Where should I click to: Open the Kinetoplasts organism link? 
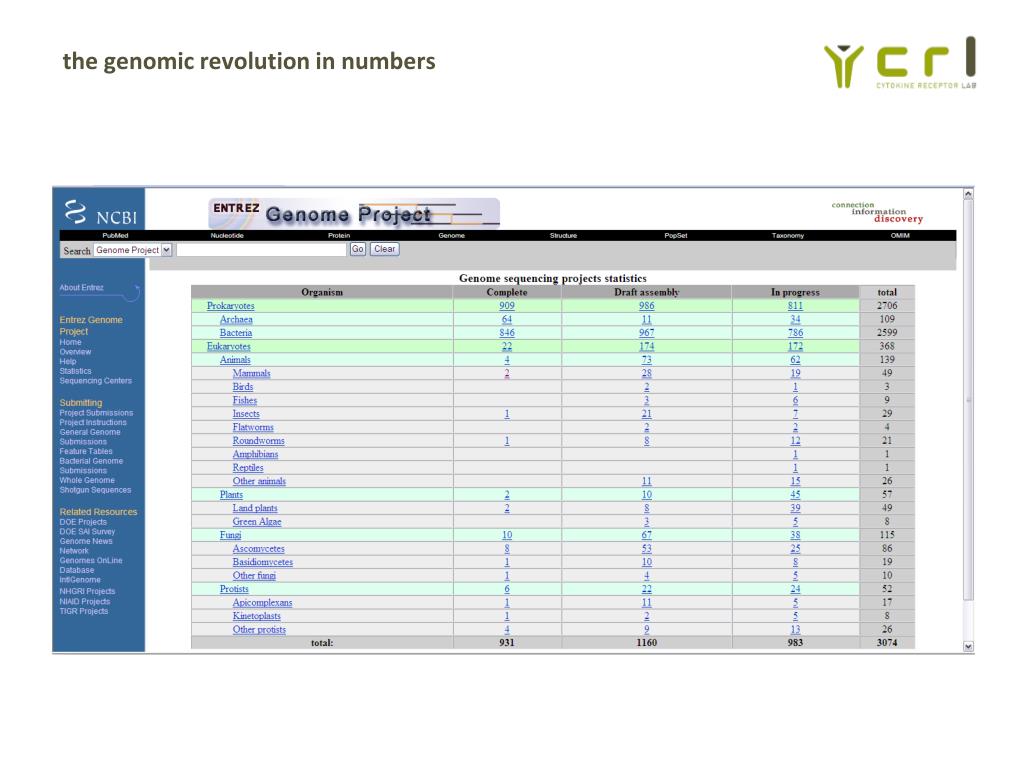257,616
